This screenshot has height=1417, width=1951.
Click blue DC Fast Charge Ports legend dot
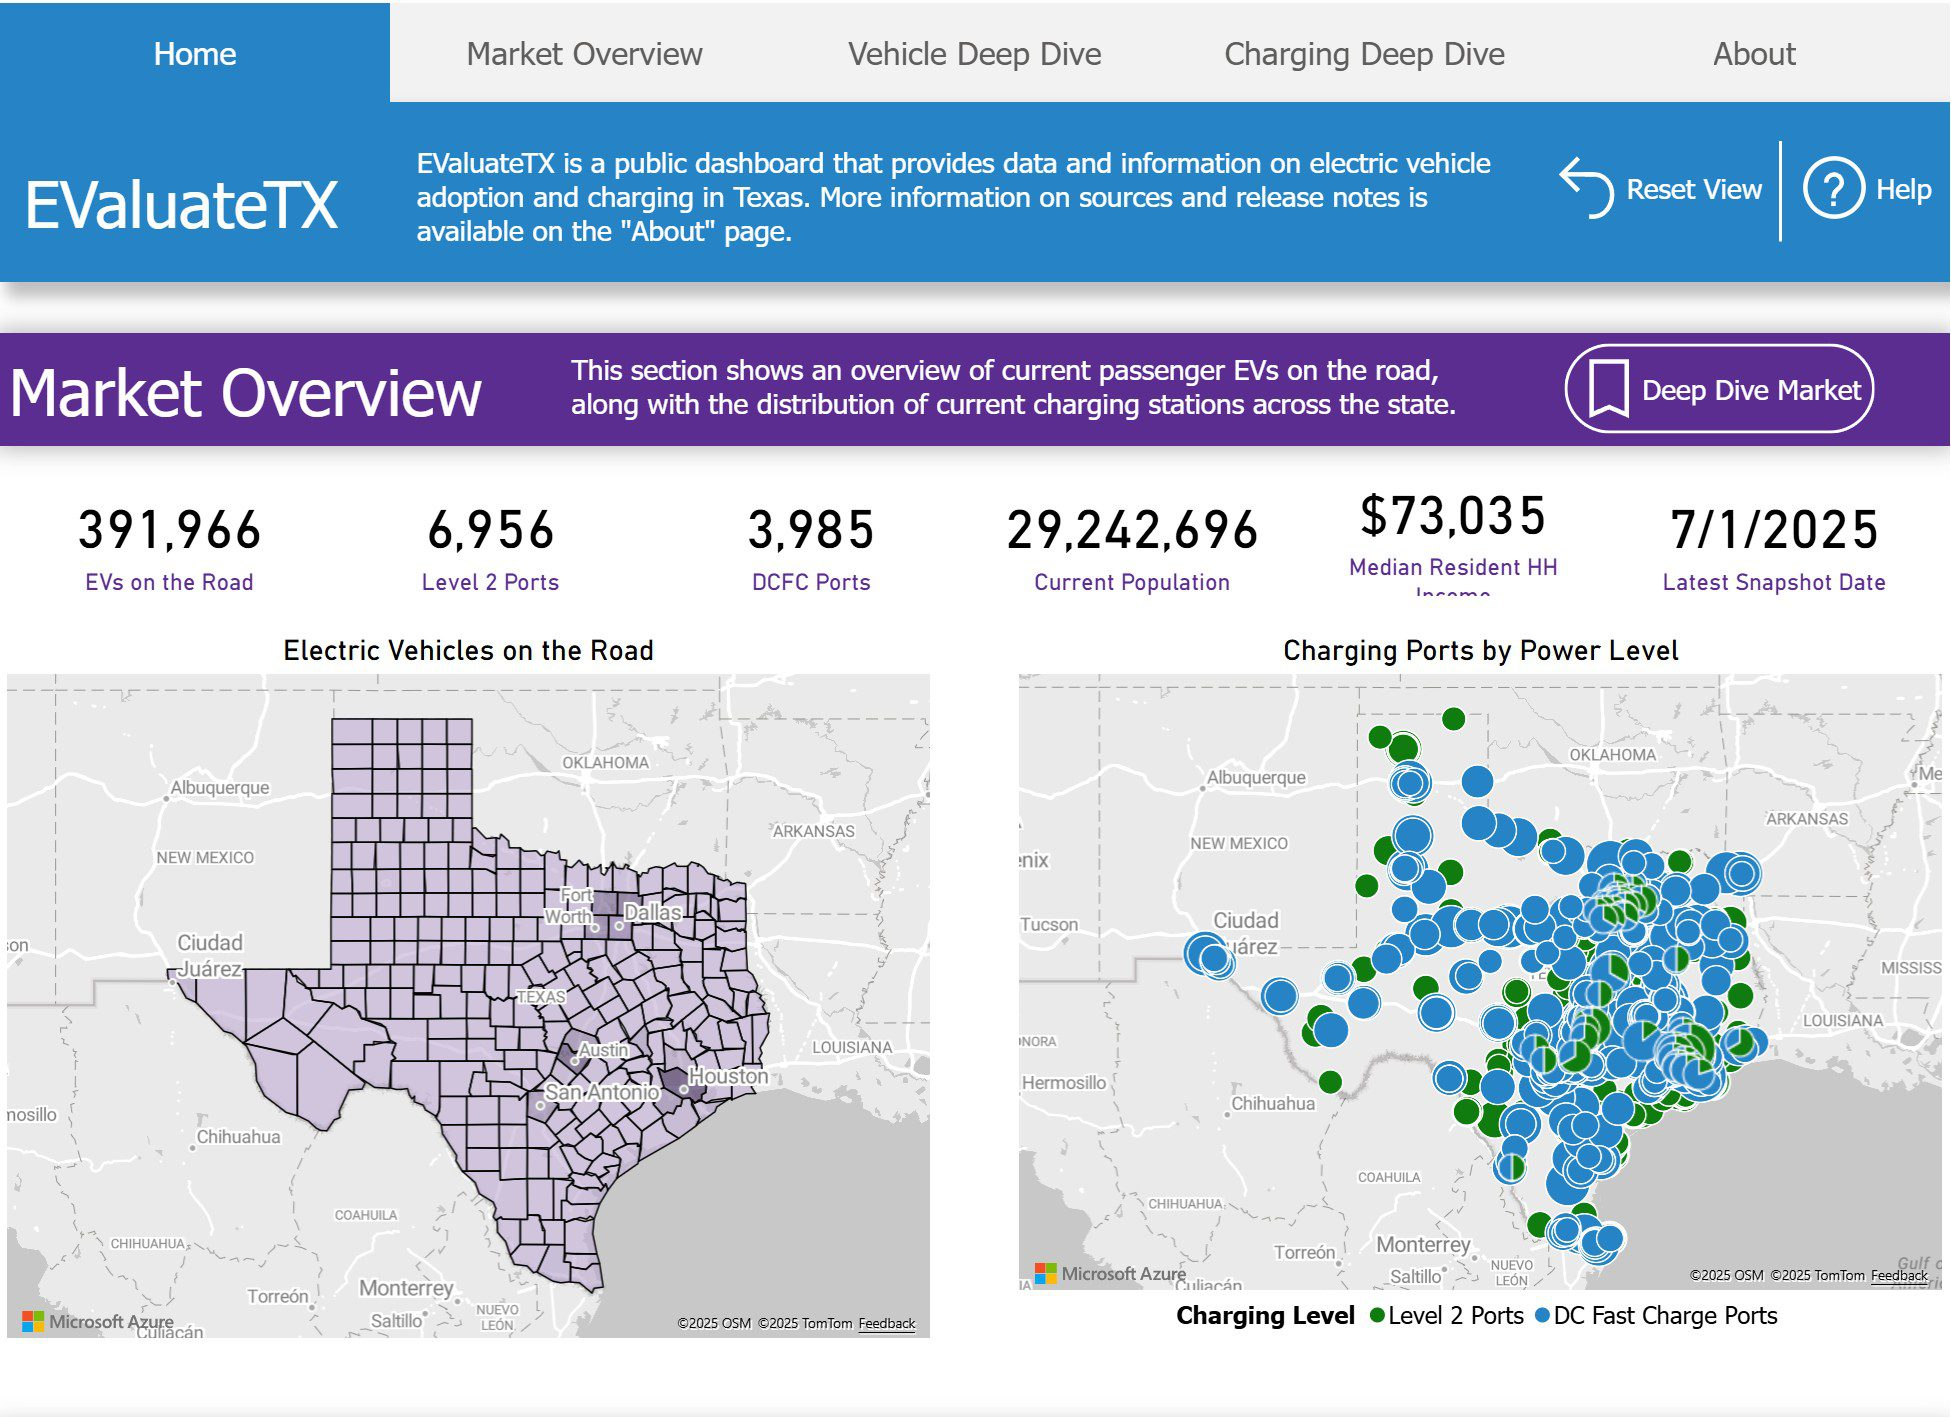1541,1316
